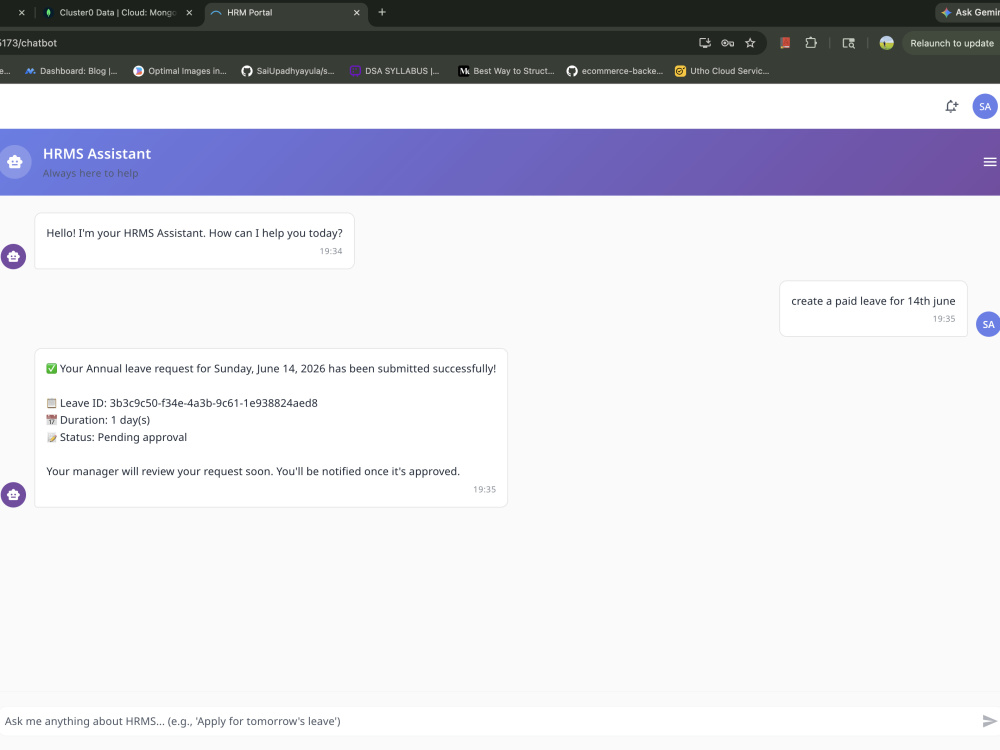
Task: Click the Always here to help subtitle
Action: coord(91,173)
